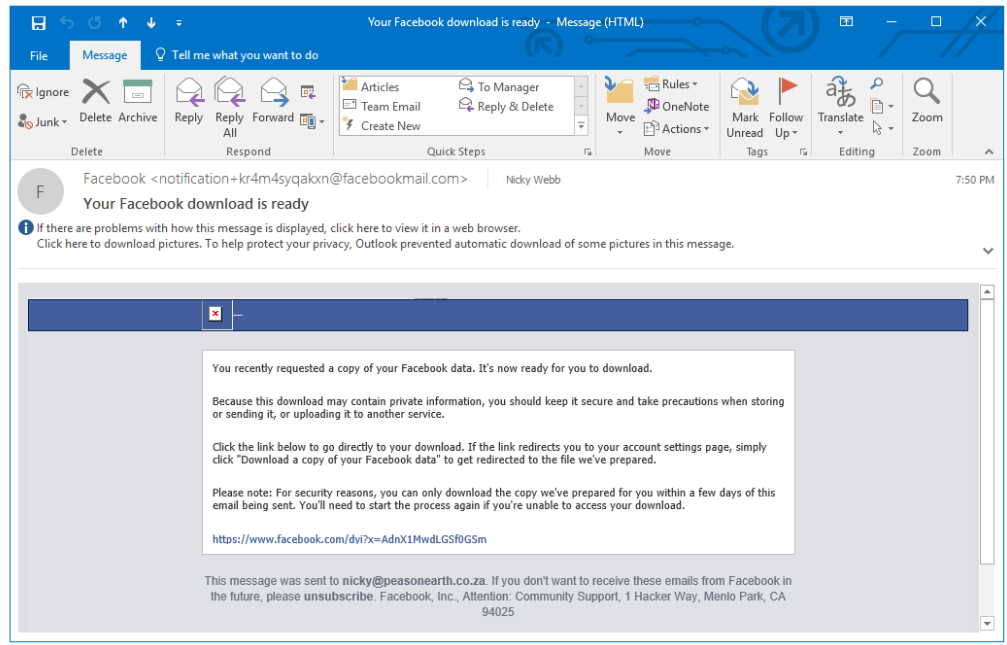Click the nicky@peasonearth.co.za address
Screen dimensions: 1007x645
click(414, 581)
